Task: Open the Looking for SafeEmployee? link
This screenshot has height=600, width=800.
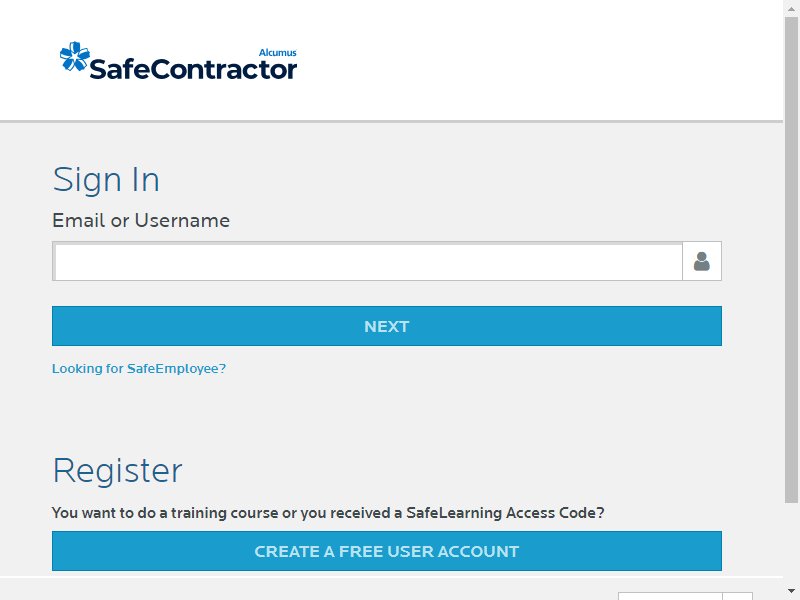Action: (x=139, y=368)
